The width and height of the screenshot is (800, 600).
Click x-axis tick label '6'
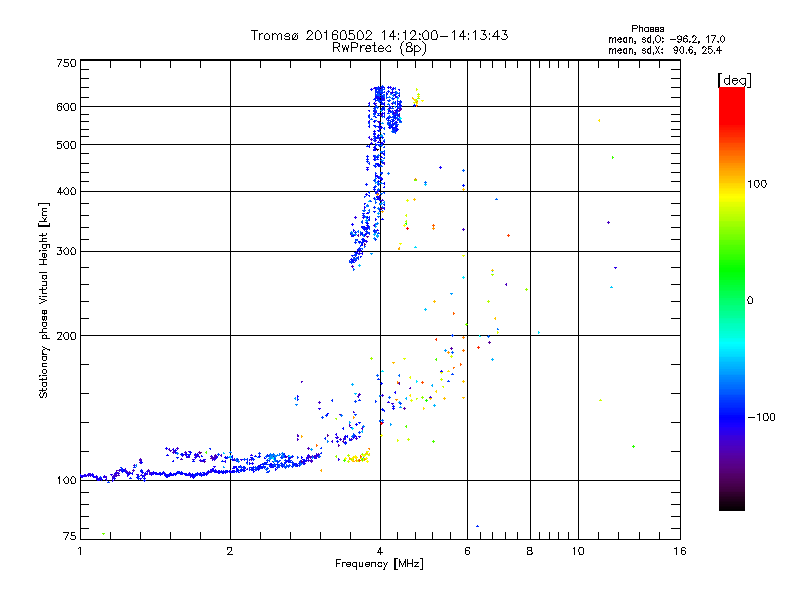pos(467,551)
